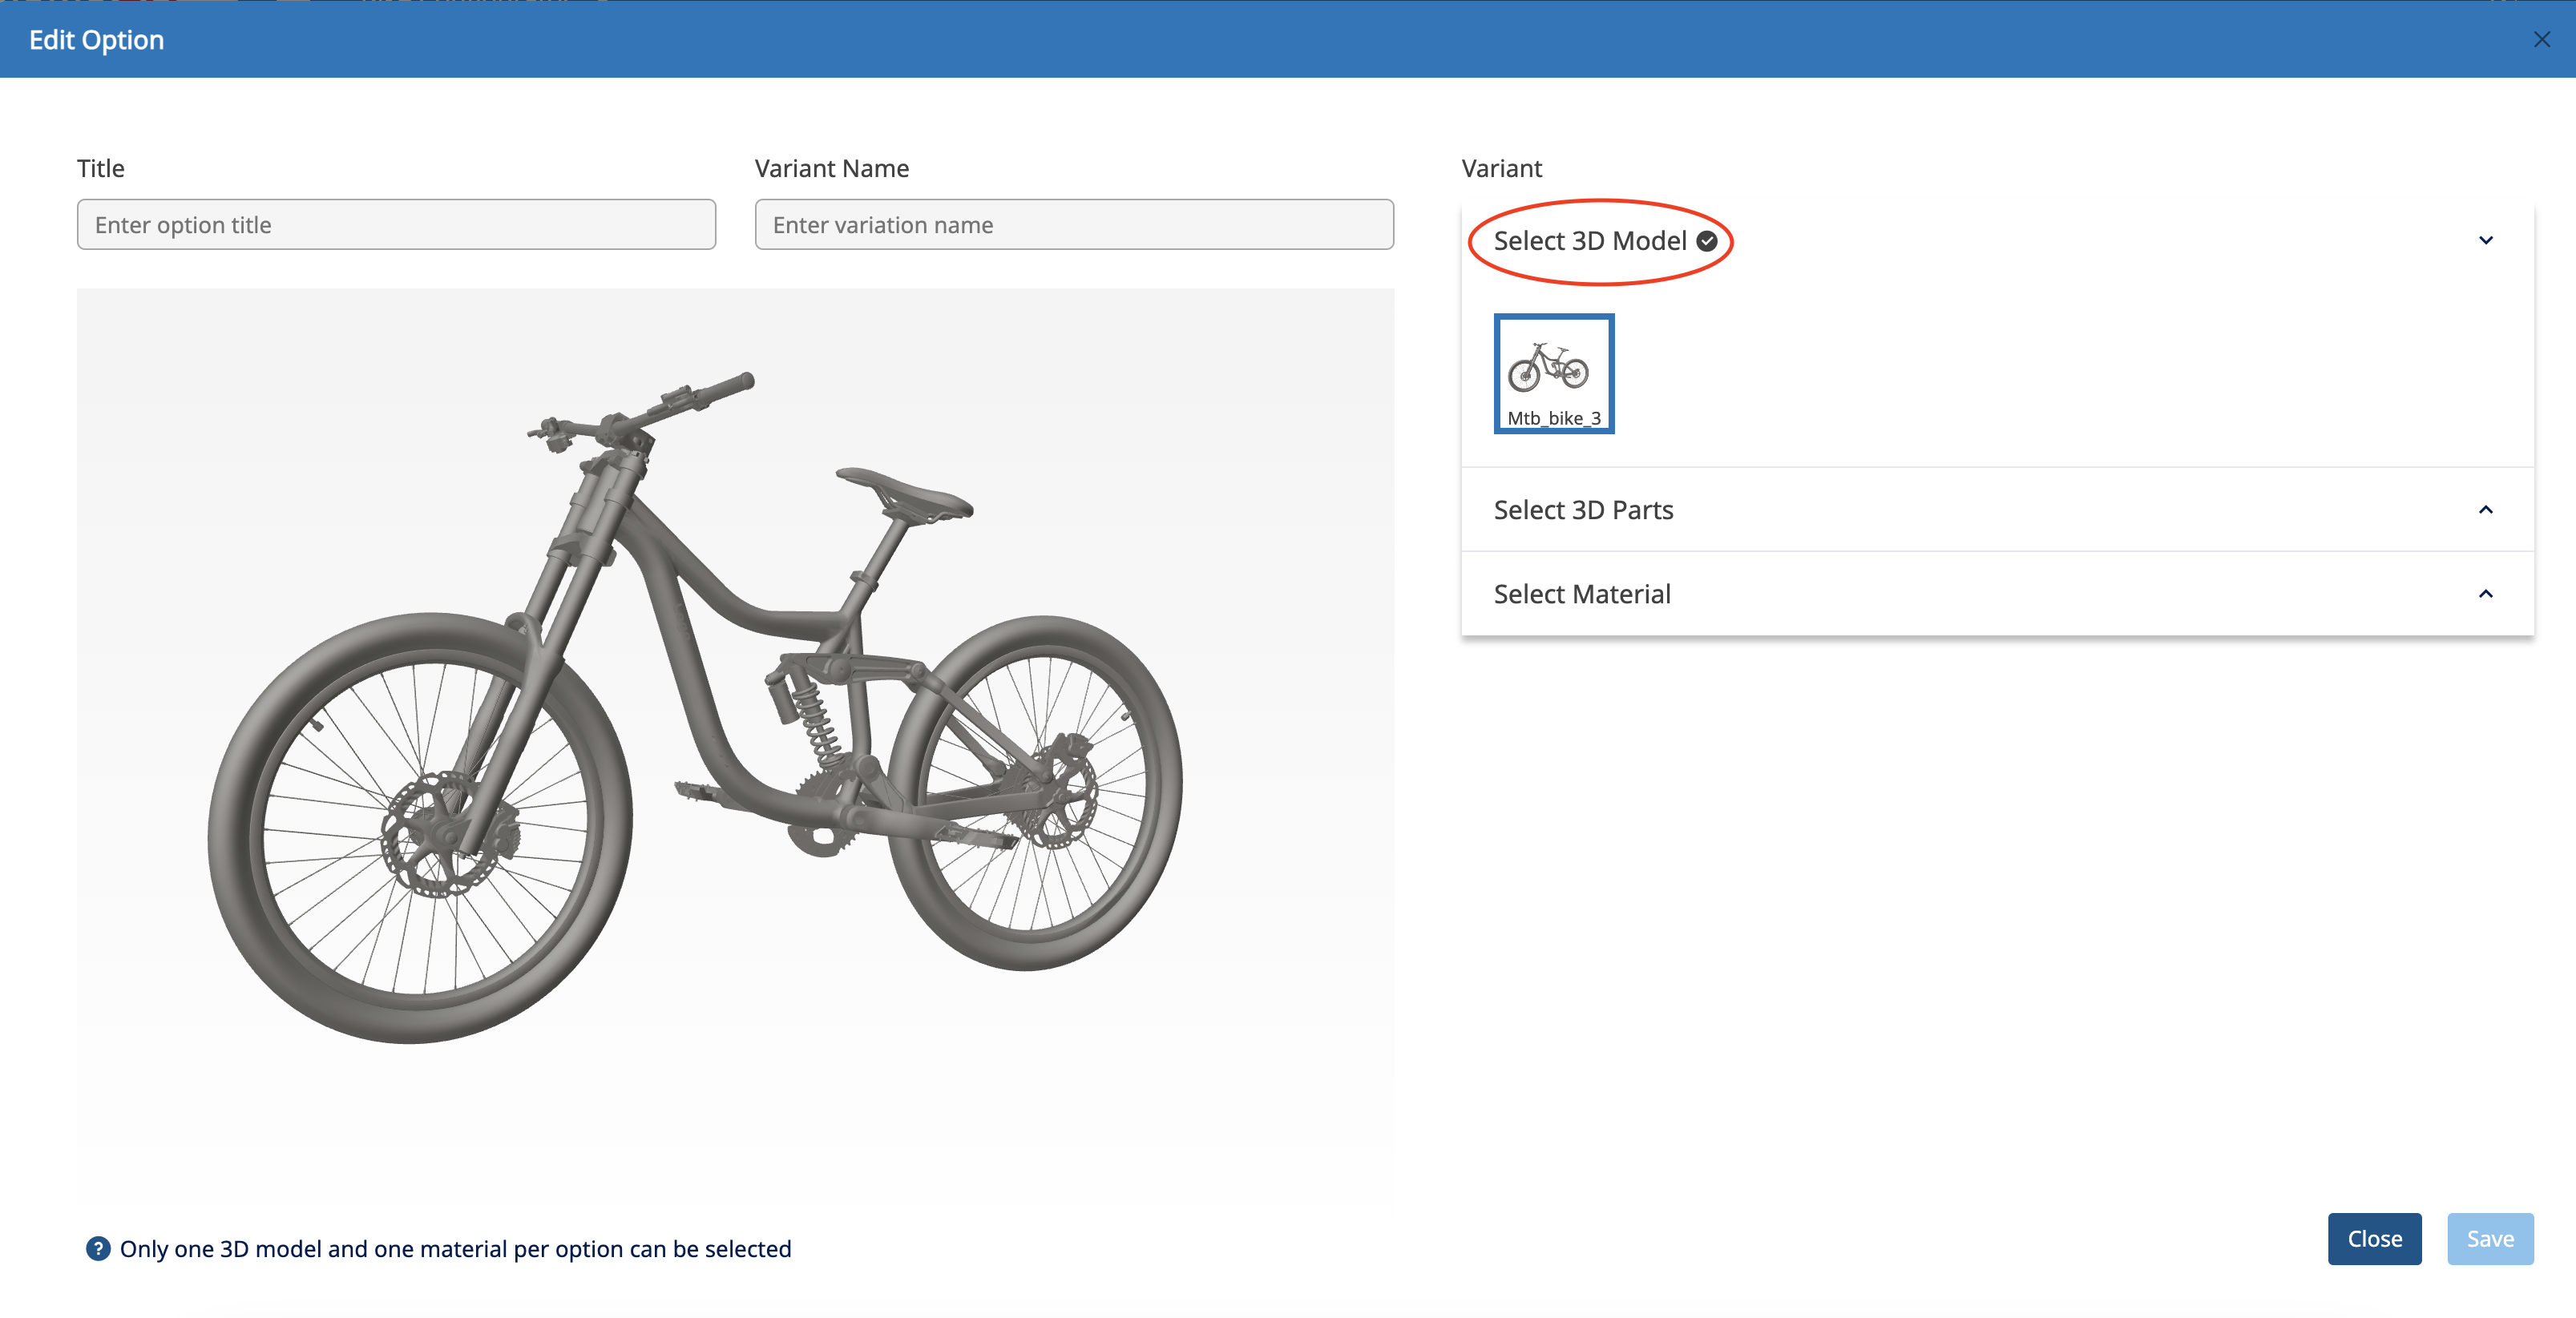
Task: Select the Mtb_bike_3 model thumbnail
Action: (1553, 373)
